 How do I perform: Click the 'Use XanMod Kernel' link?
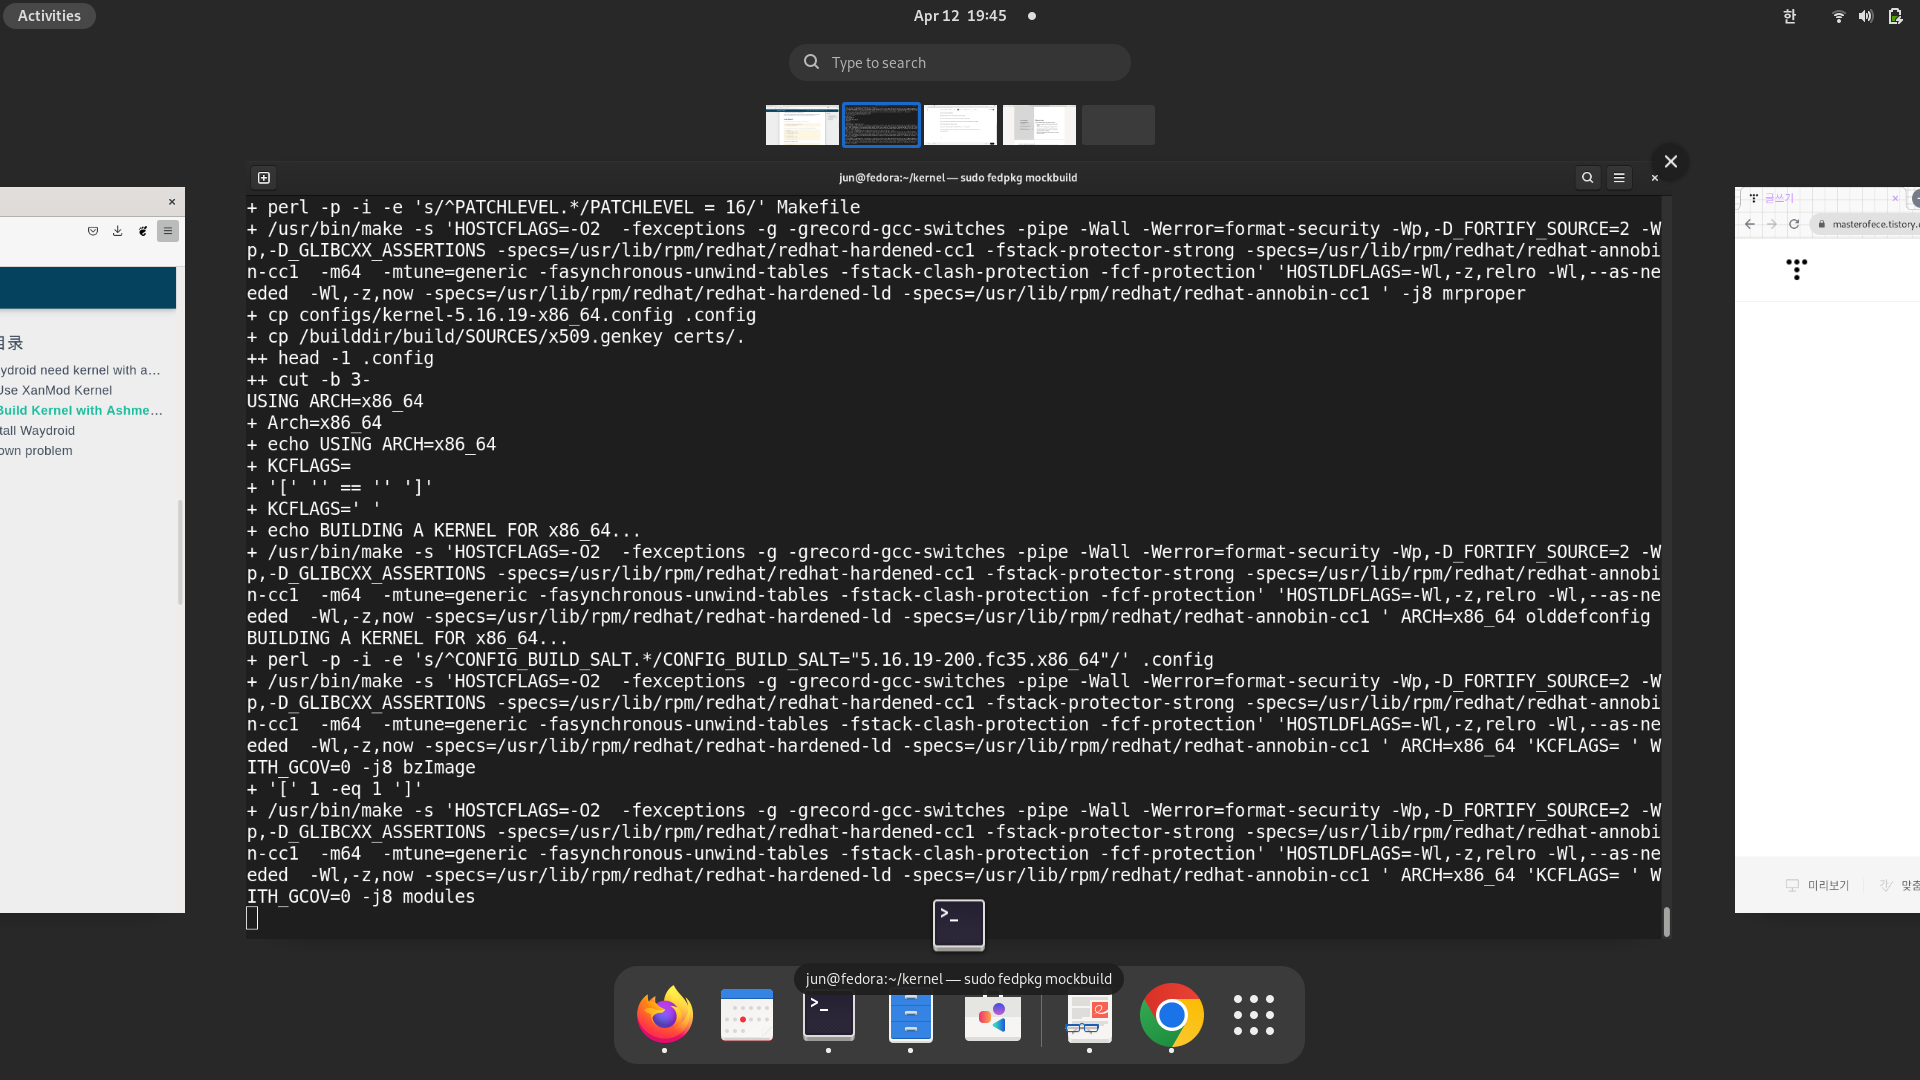(x=57, y=390)
